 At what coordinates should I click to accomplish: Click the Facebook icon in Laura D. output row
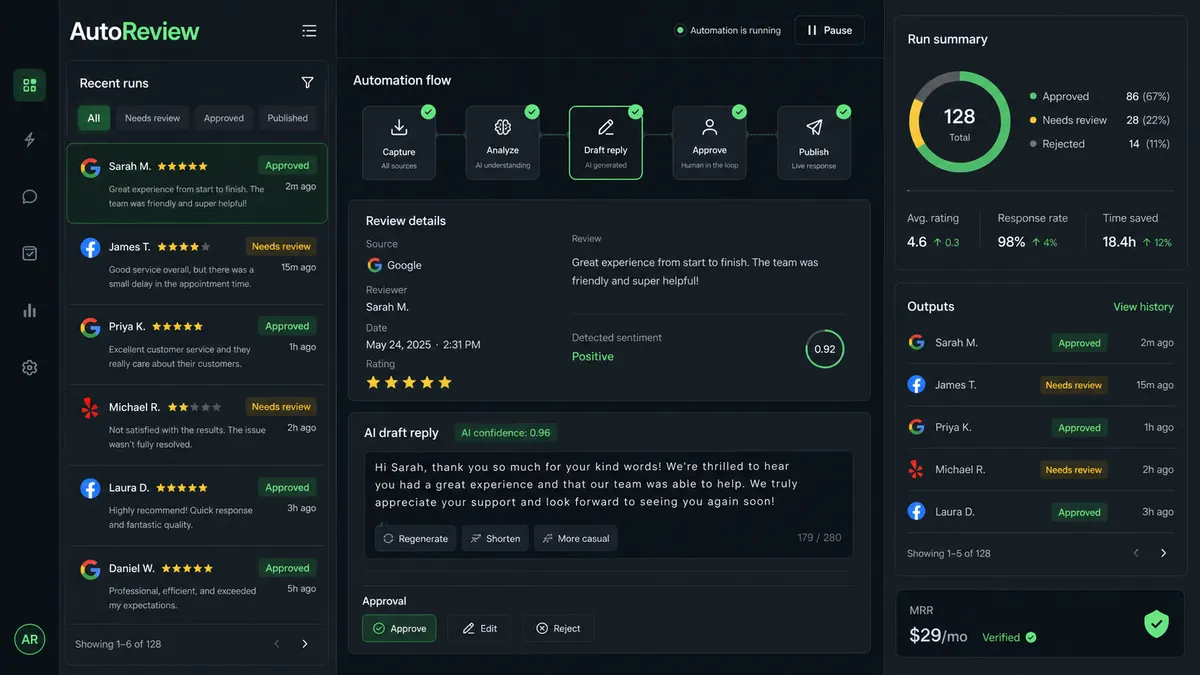(x=916, y=511)
